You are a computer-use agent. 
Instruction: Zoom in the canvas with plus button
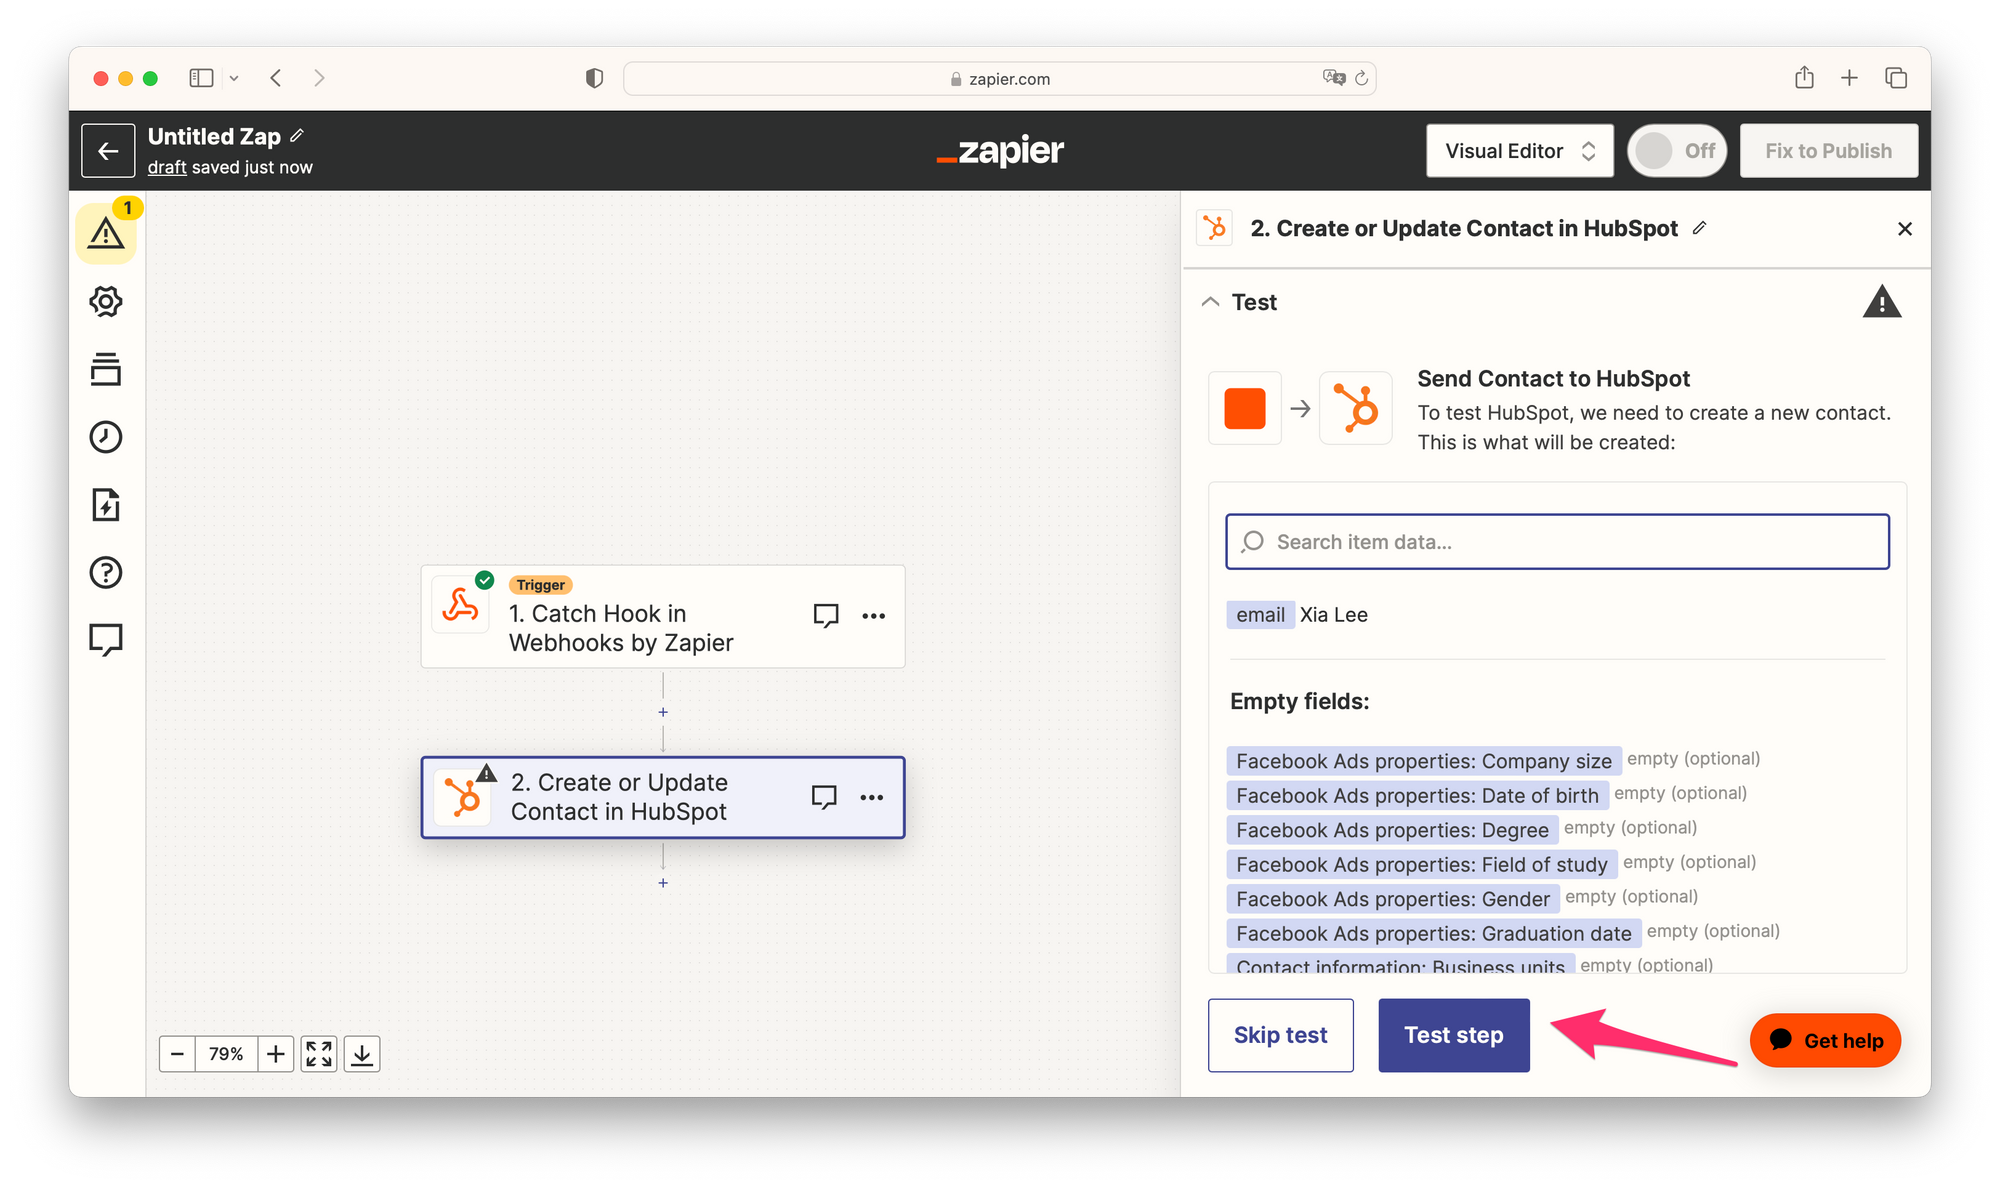point(276,1054)
